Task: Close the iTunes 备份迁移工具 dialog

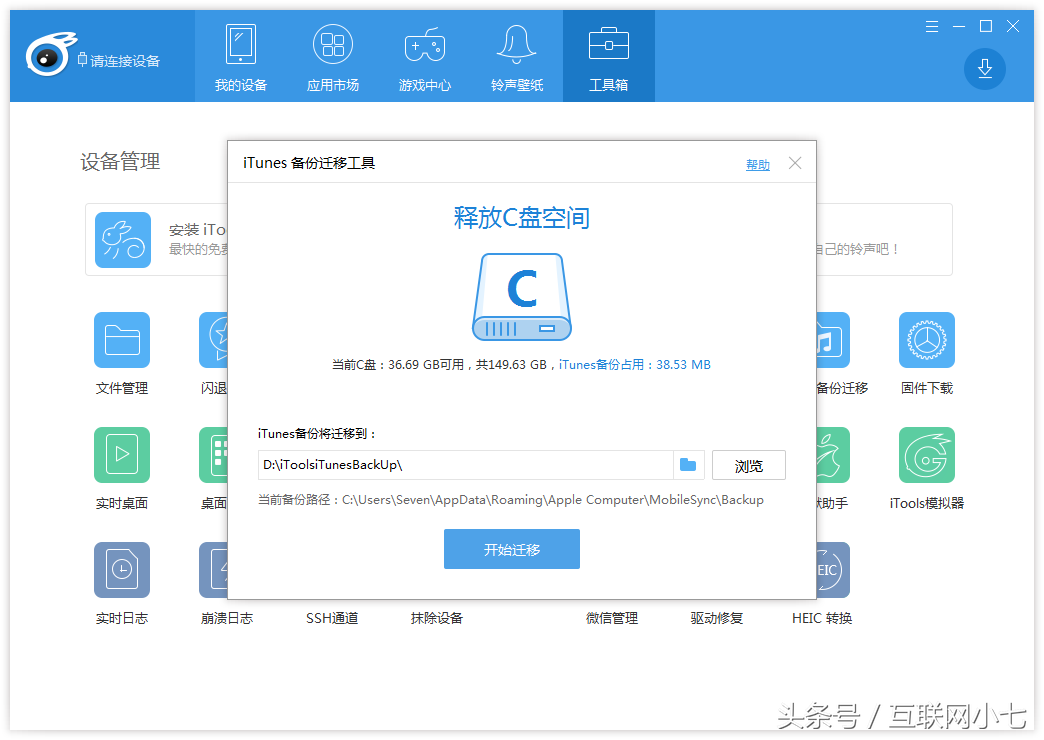Action: (795, 163)
